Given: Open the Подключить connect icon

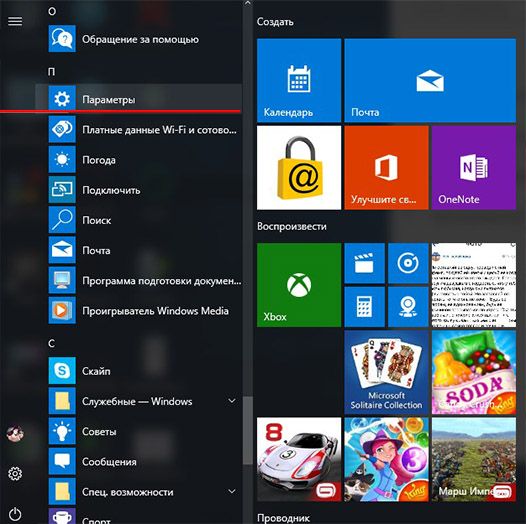Looking at the screenshot, I should pyautogui.click(x=62, y=190).
